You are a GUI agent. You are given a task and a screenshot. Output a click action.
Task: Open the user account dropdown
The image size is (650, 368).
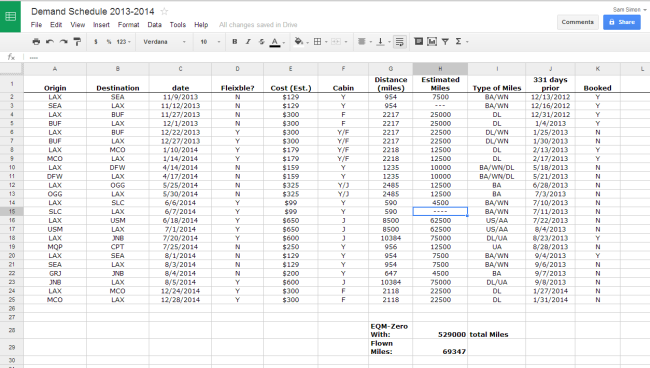(x=629, y=9)
